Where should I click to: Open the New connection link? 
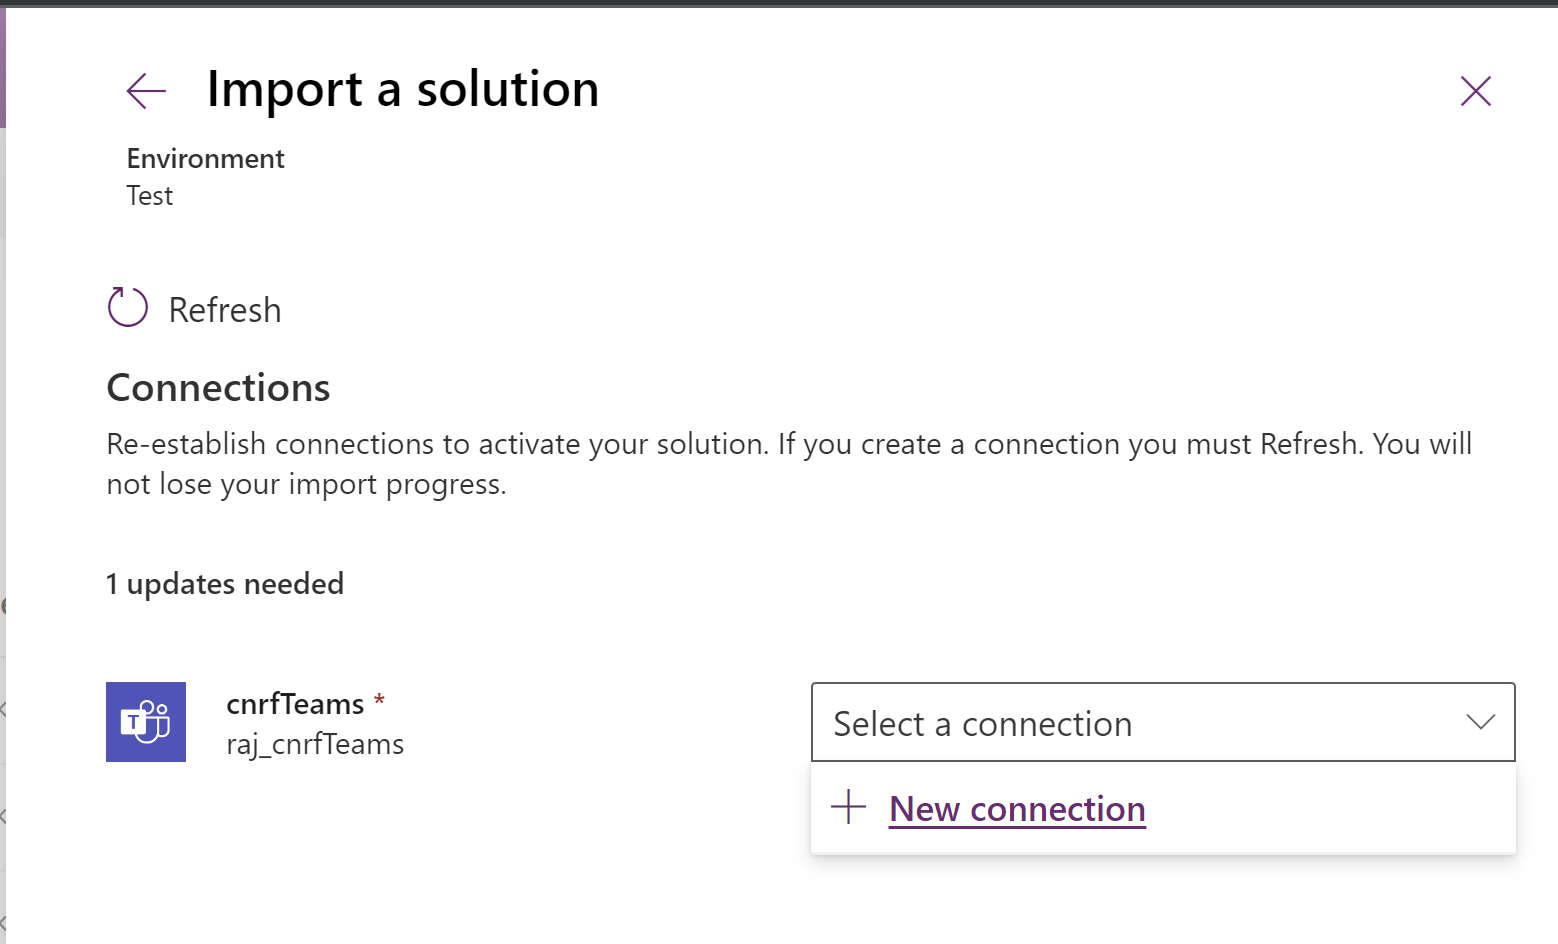[1017, 809]
